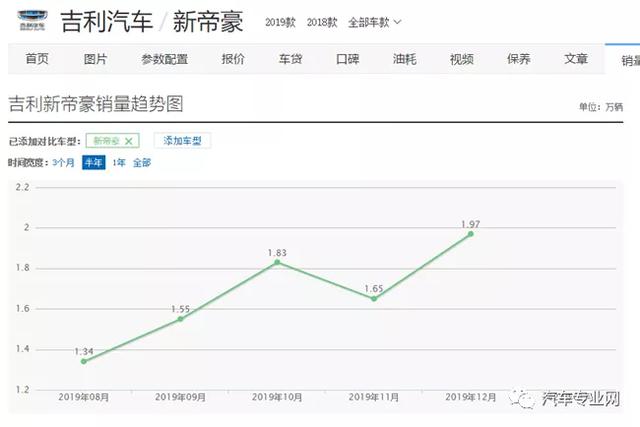Open the 视频 tab
Viewport: 640px width, 427px height.
(x=462, y=59)
